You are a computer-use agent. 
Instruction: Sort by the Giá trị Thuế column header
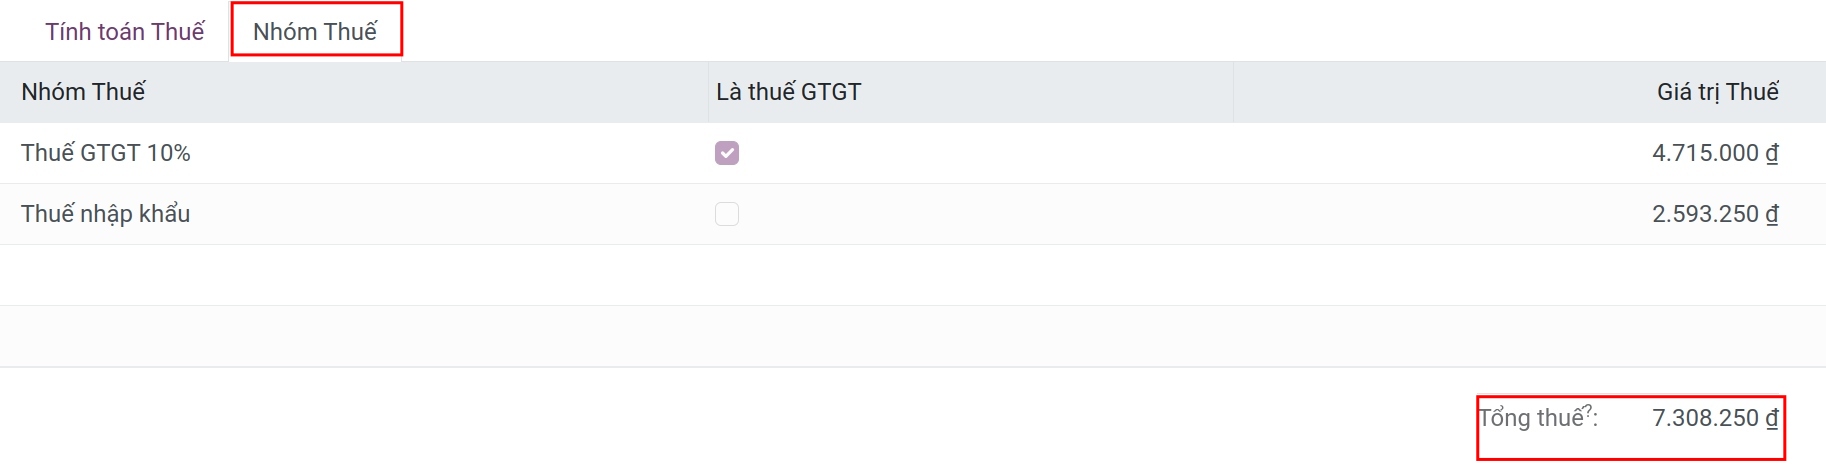[x=1717, y=92]
